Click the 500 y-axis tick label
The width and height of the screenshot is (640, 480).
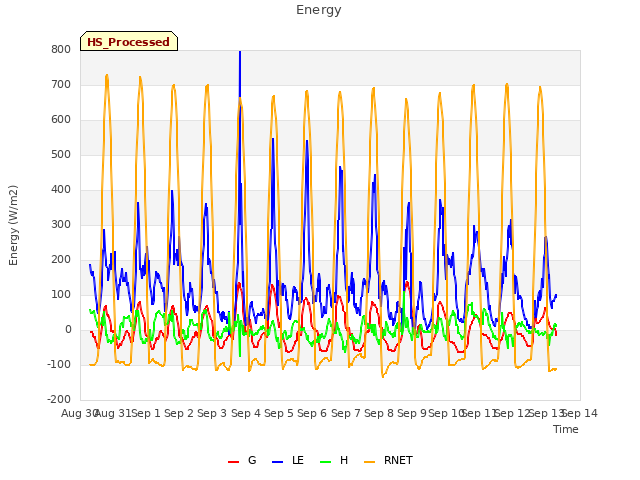point(61,155)
